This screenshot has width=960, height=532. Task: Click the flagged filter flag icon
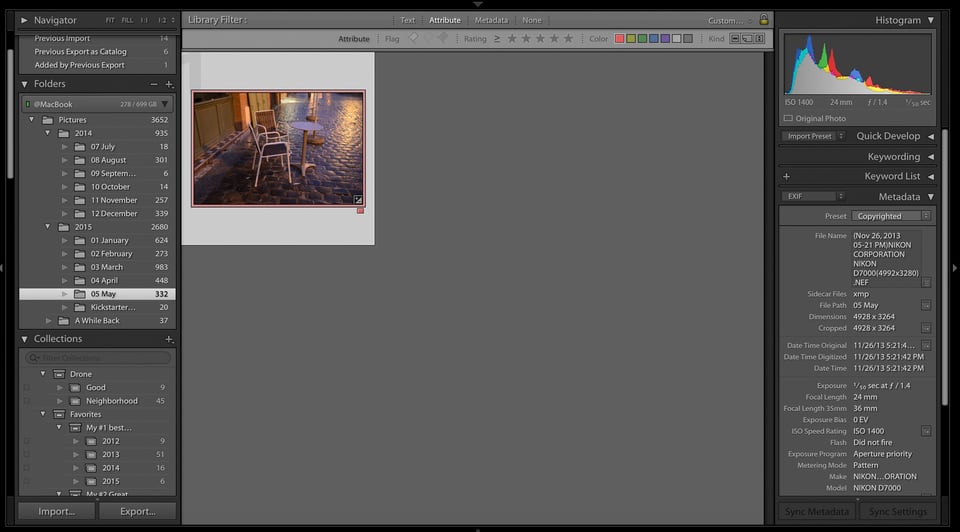pyautogui.click(x=414, y=38)
